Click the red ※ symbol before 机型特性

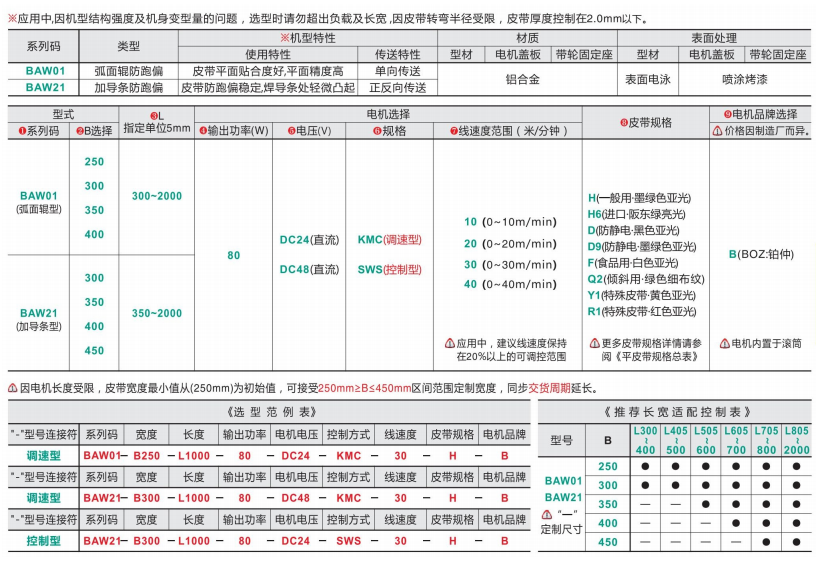coord(284,37)
